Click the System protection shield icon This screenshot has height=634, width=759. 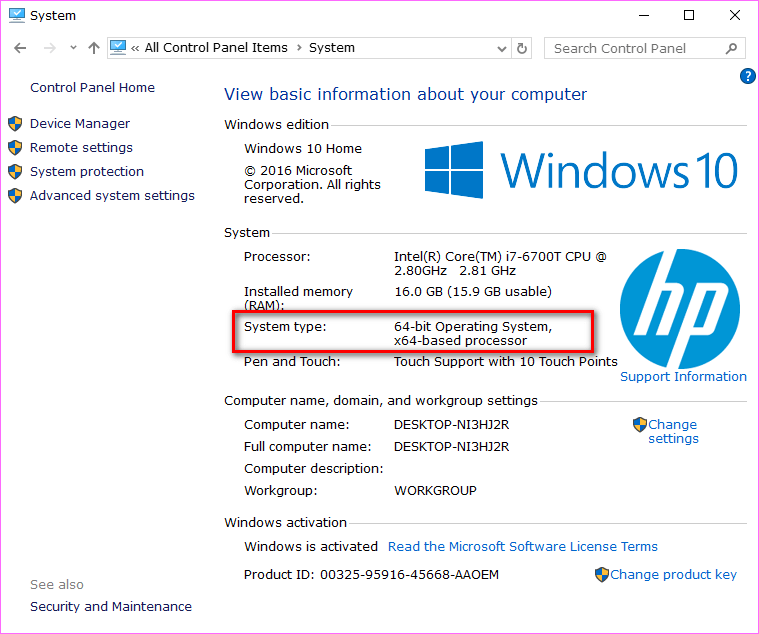pyautogui.click(x=15, y=172)
